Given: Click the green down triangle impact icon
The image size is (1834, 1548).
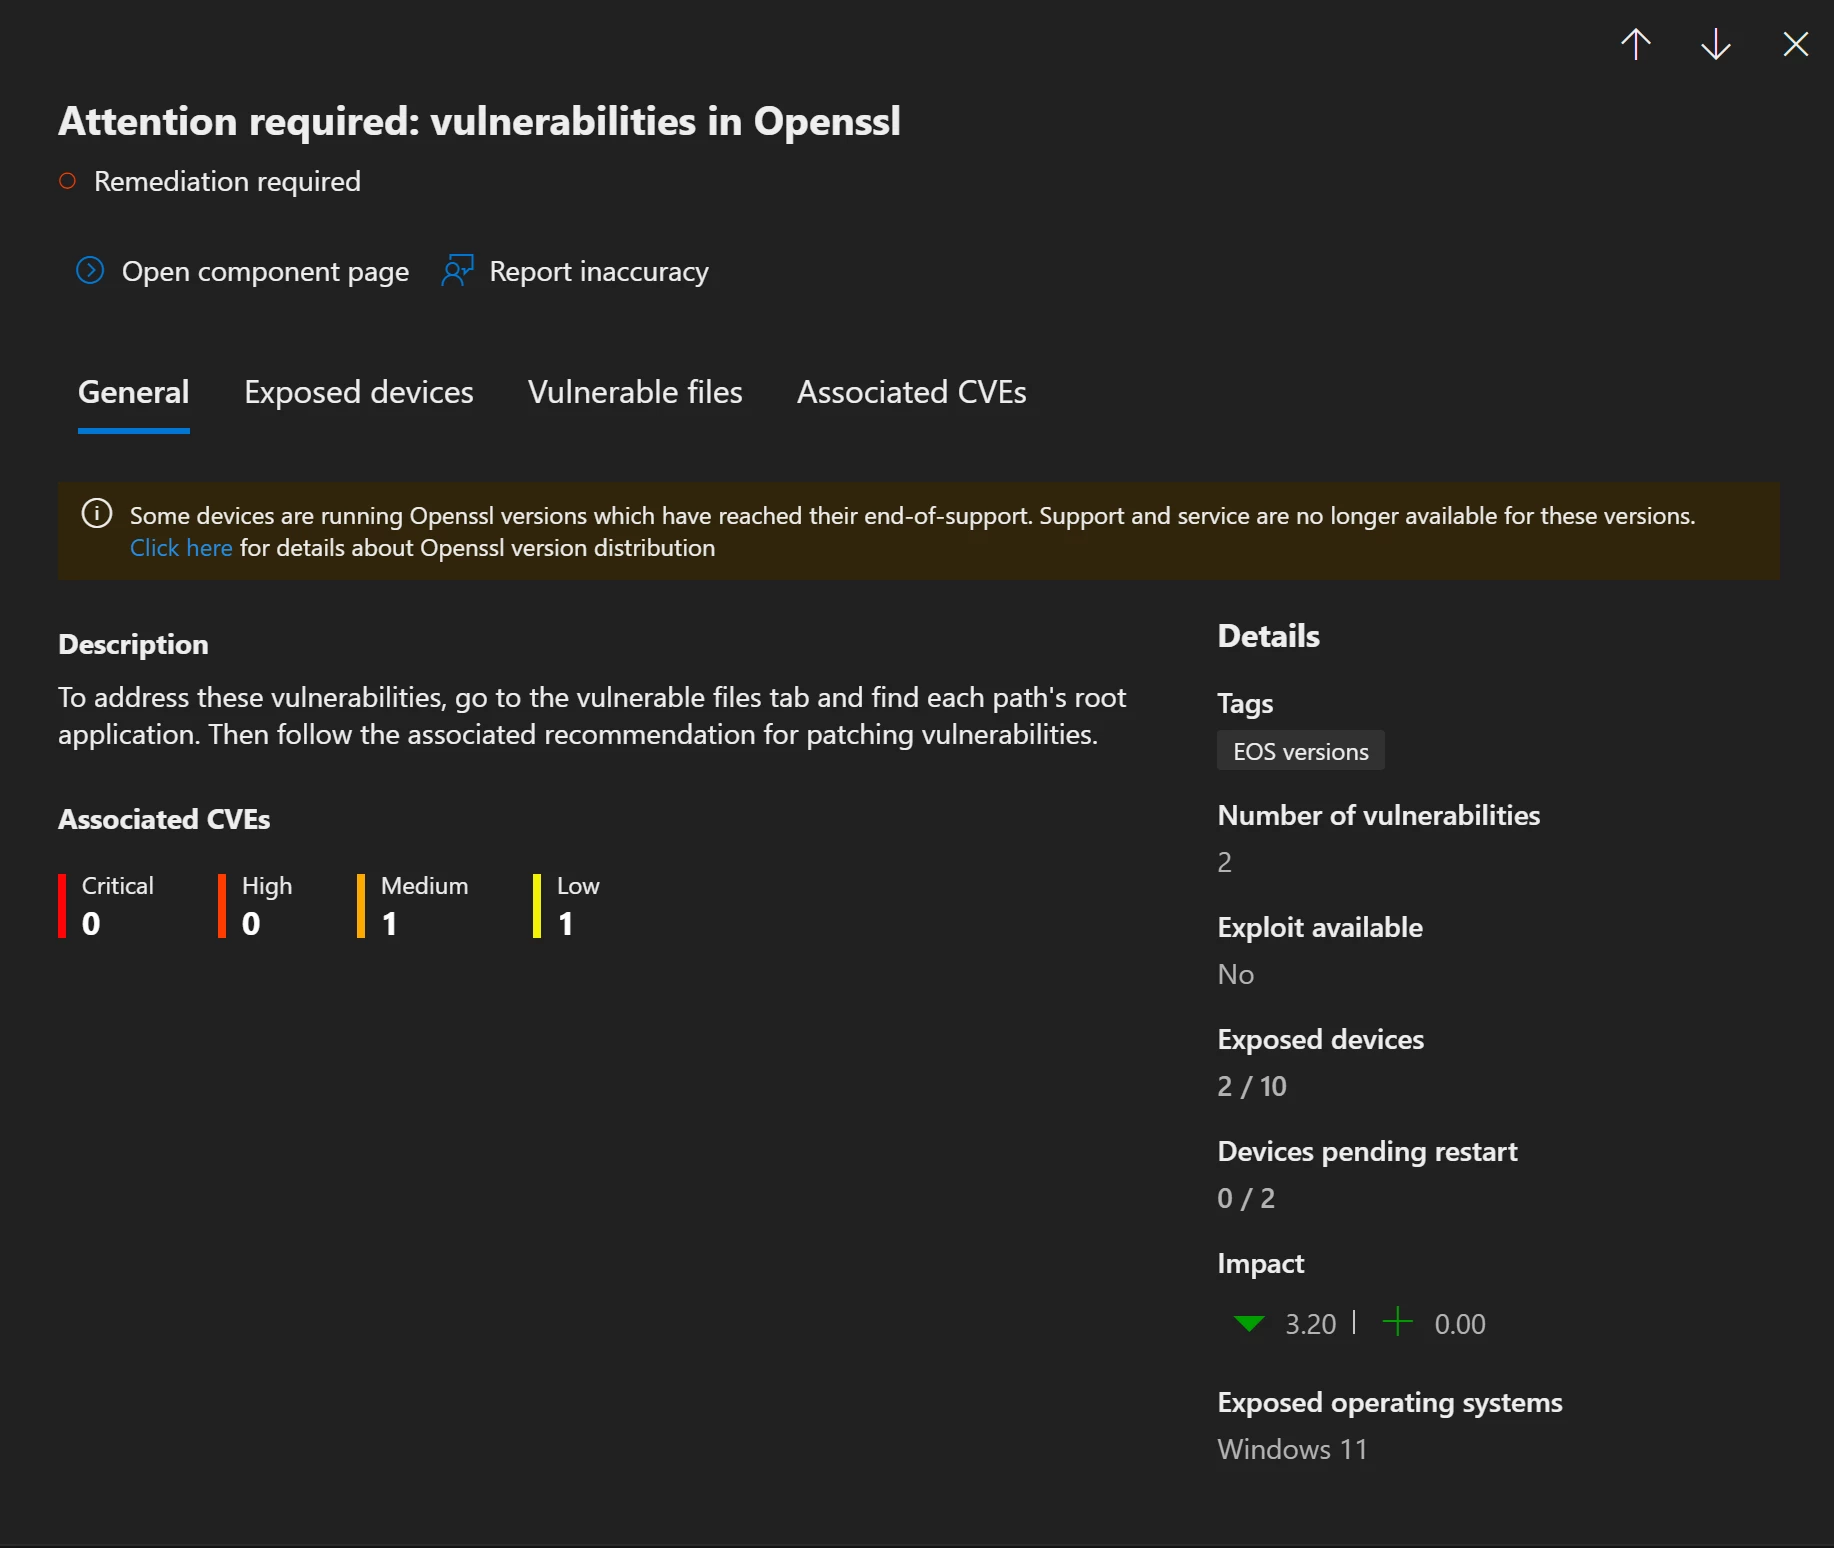Looking at the screenshot, I should [x=1250, y=1324].
